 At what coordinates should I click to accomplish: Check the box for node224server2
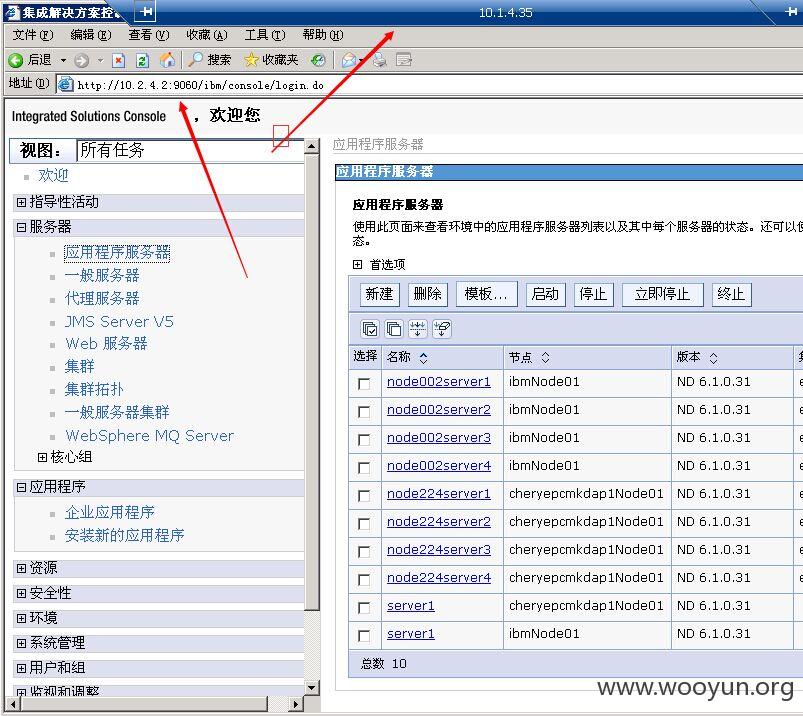point(364,524)
